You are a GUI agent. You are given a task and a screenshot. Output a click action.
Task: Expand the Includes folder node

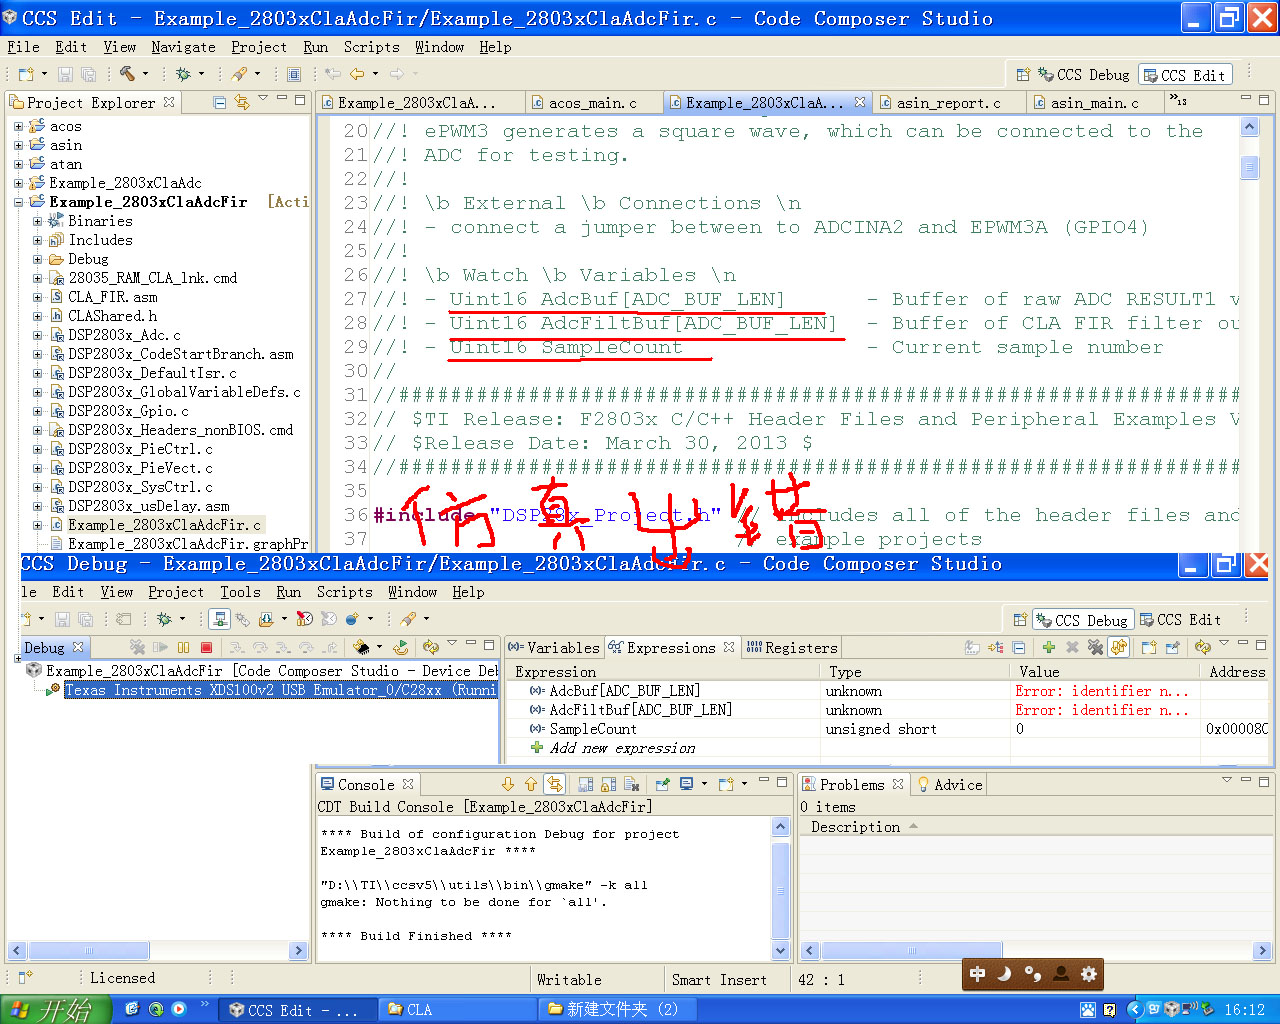tap(37, 240)
